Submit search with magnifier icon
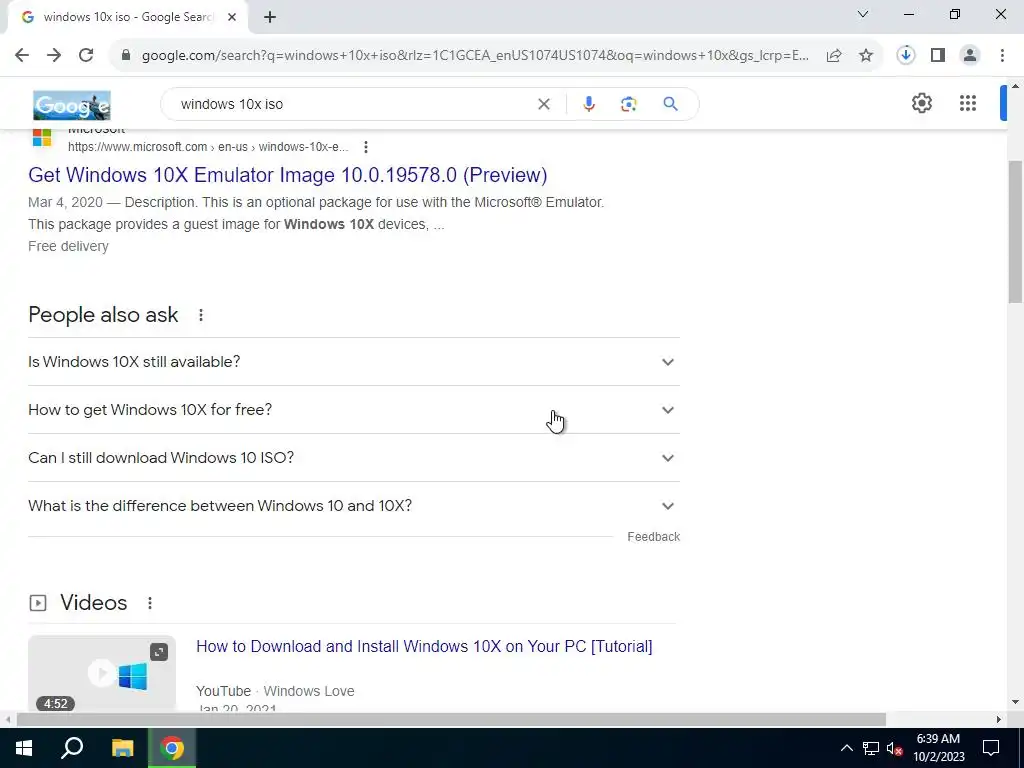Viewport: 1024px width, 768px height. 670,104
